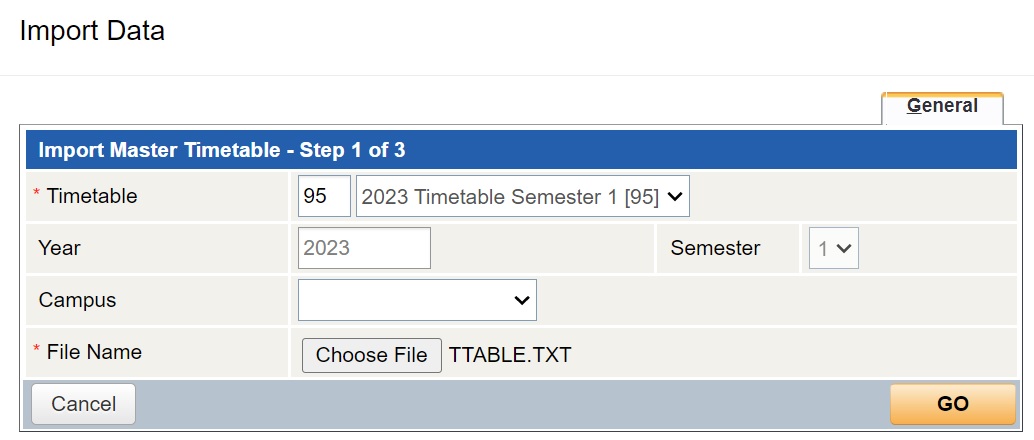Click the timetable code field showing 95
This screenshot has width=1034, height=440.
324,197
